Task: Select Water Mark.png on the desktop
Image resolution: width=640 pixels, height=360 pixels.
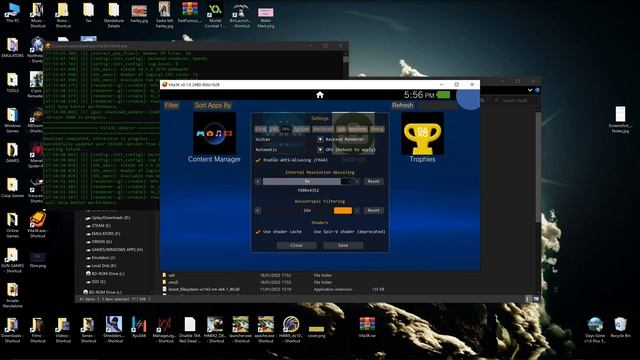Action: [x=266, y=17]
